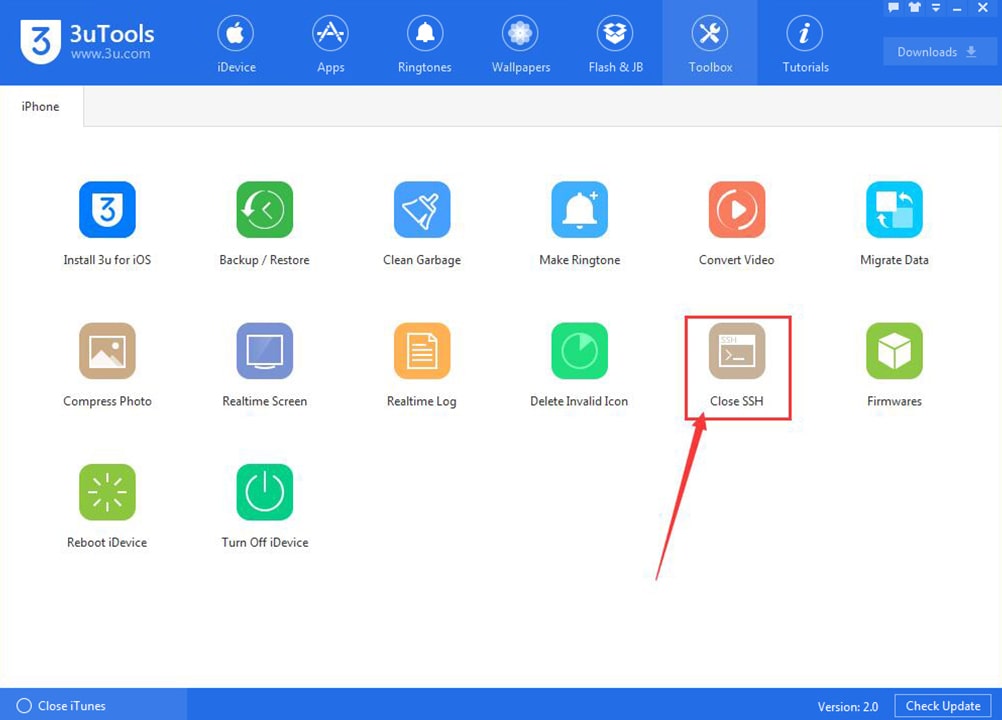Open the Downloads panel
Image resolution: width=1002 pixels, height=720 pixels.
(x=938, y=51)
